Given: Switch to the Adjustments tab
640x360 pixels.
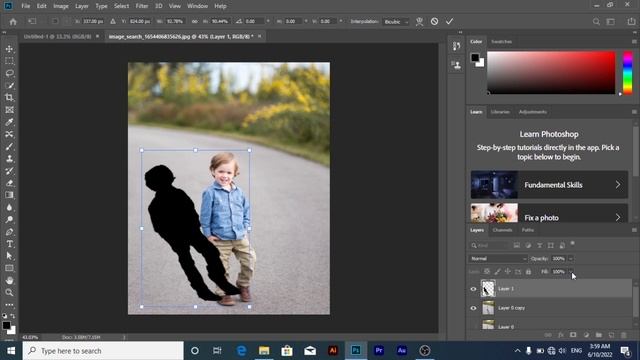Looking at the screenshot, I should click(x=533, y=112).
